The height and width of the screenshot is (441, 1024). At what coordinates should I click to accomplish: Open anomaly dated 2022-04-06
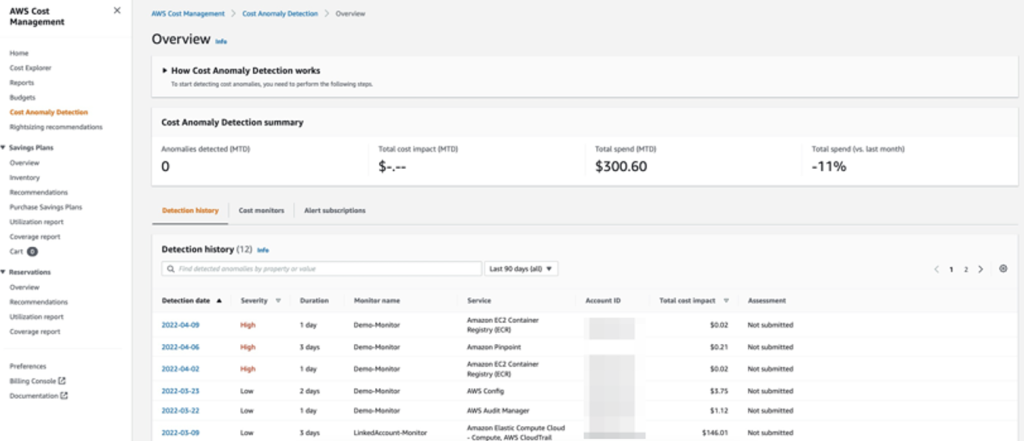(180, 347)
